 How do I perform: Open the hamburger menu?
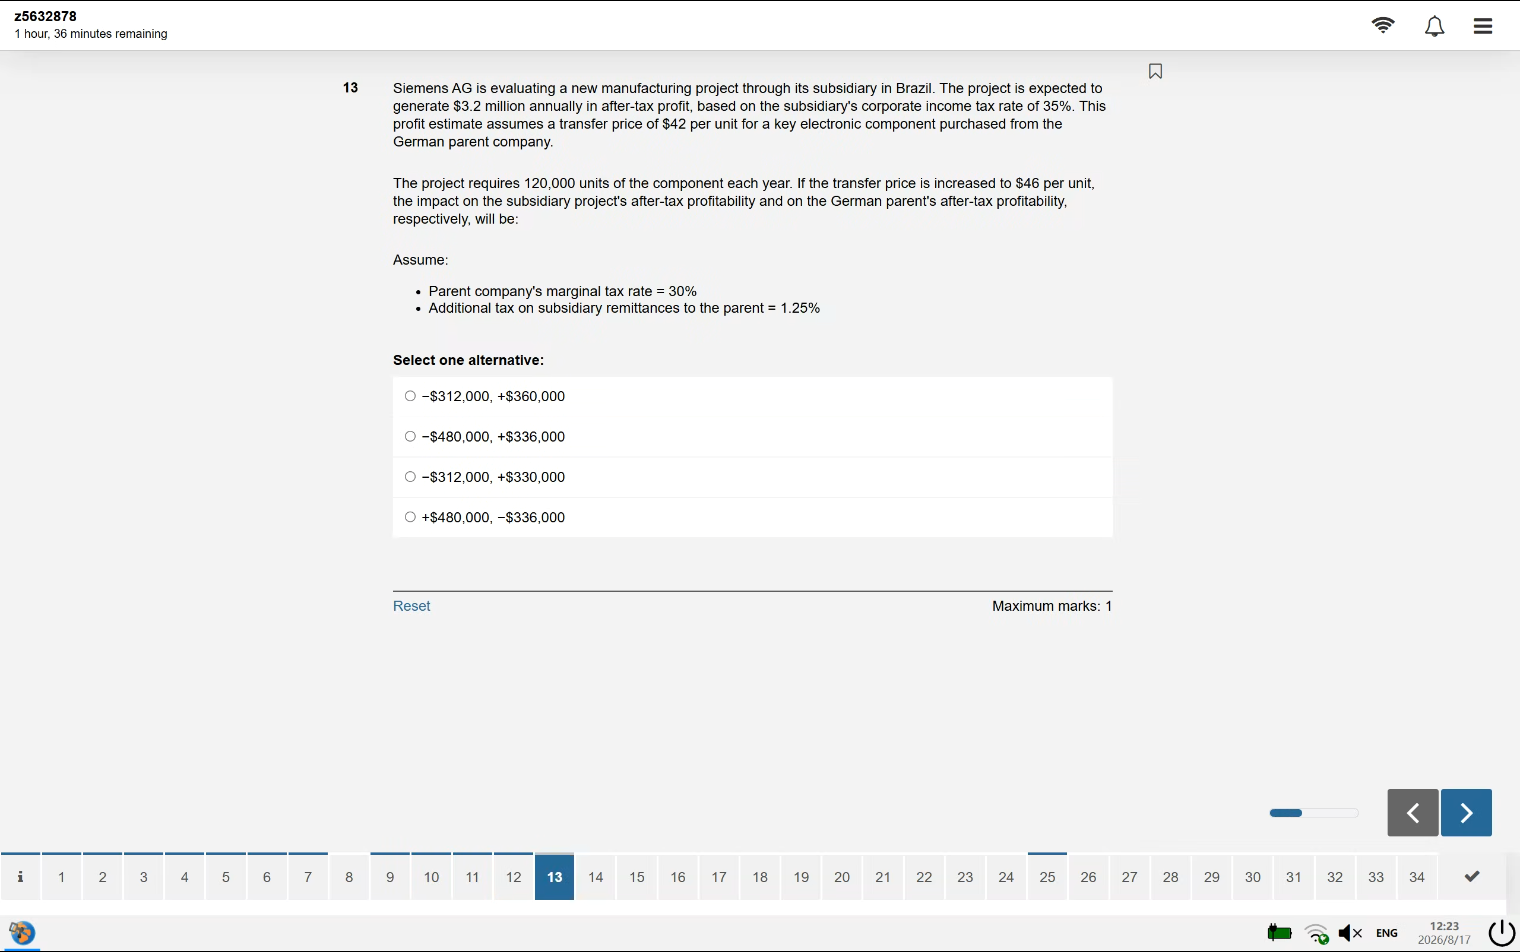pyautogui.click(x=1483, y=26)
